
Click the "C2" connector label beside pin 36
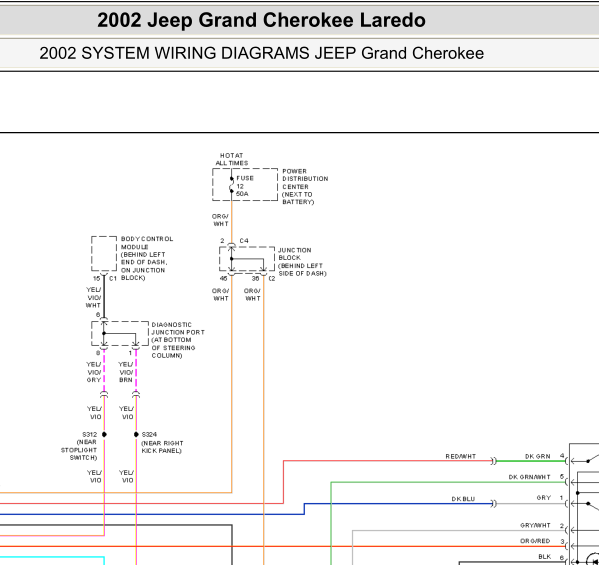click(272, 278)
